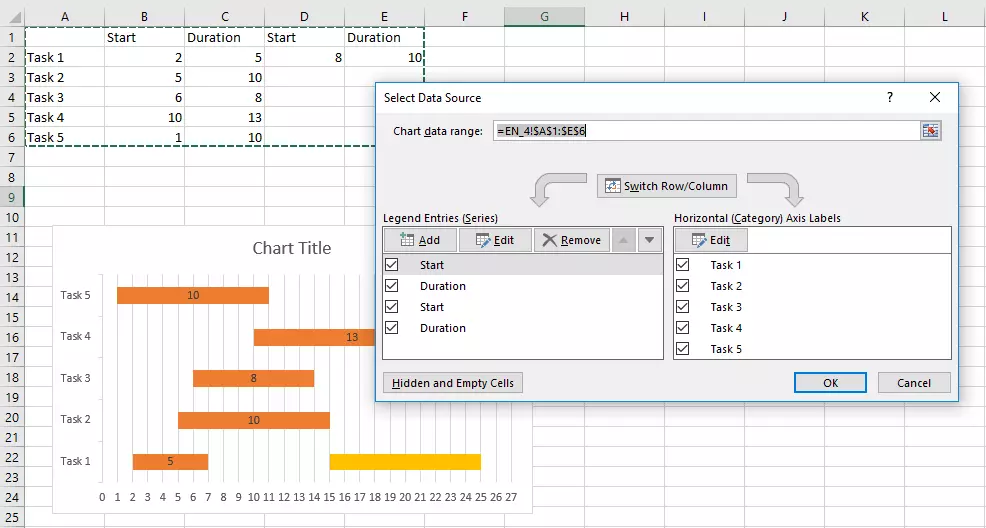
Task: Click into the Chart data range field
Action: [x=700, y=131]
